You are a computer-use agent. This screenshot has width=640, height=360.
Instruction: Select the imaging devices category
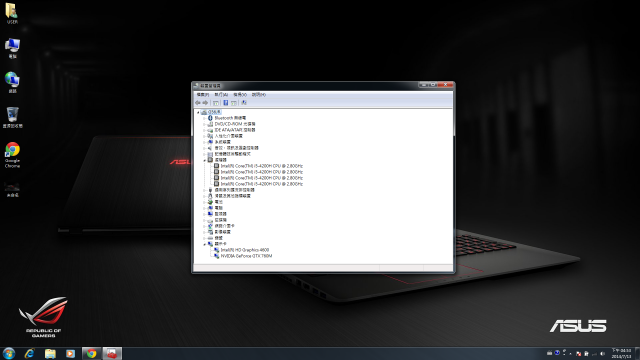click(222, 232)
